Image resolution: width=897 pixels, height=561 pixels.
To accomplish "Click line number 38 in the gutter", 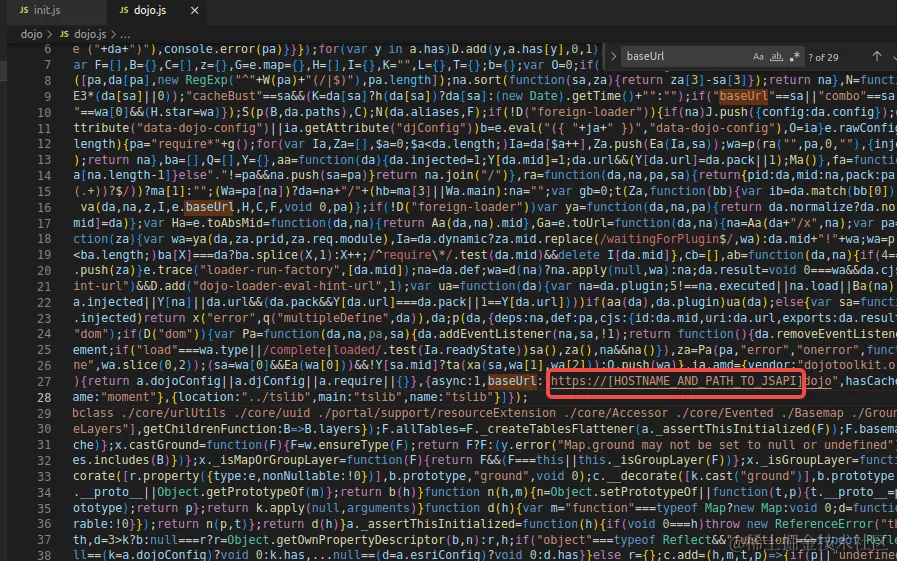I will tap(45, 555).
